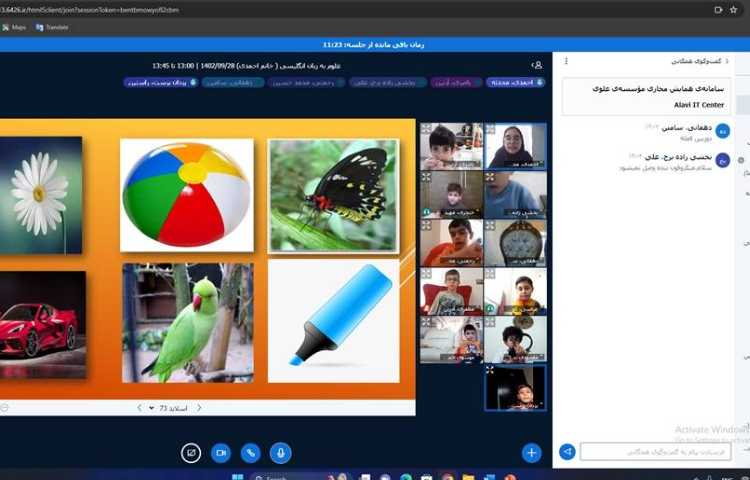Send chat message with arrow button
Screen dimensions: 750x480
pyautogui.click(x=567, y=452)
